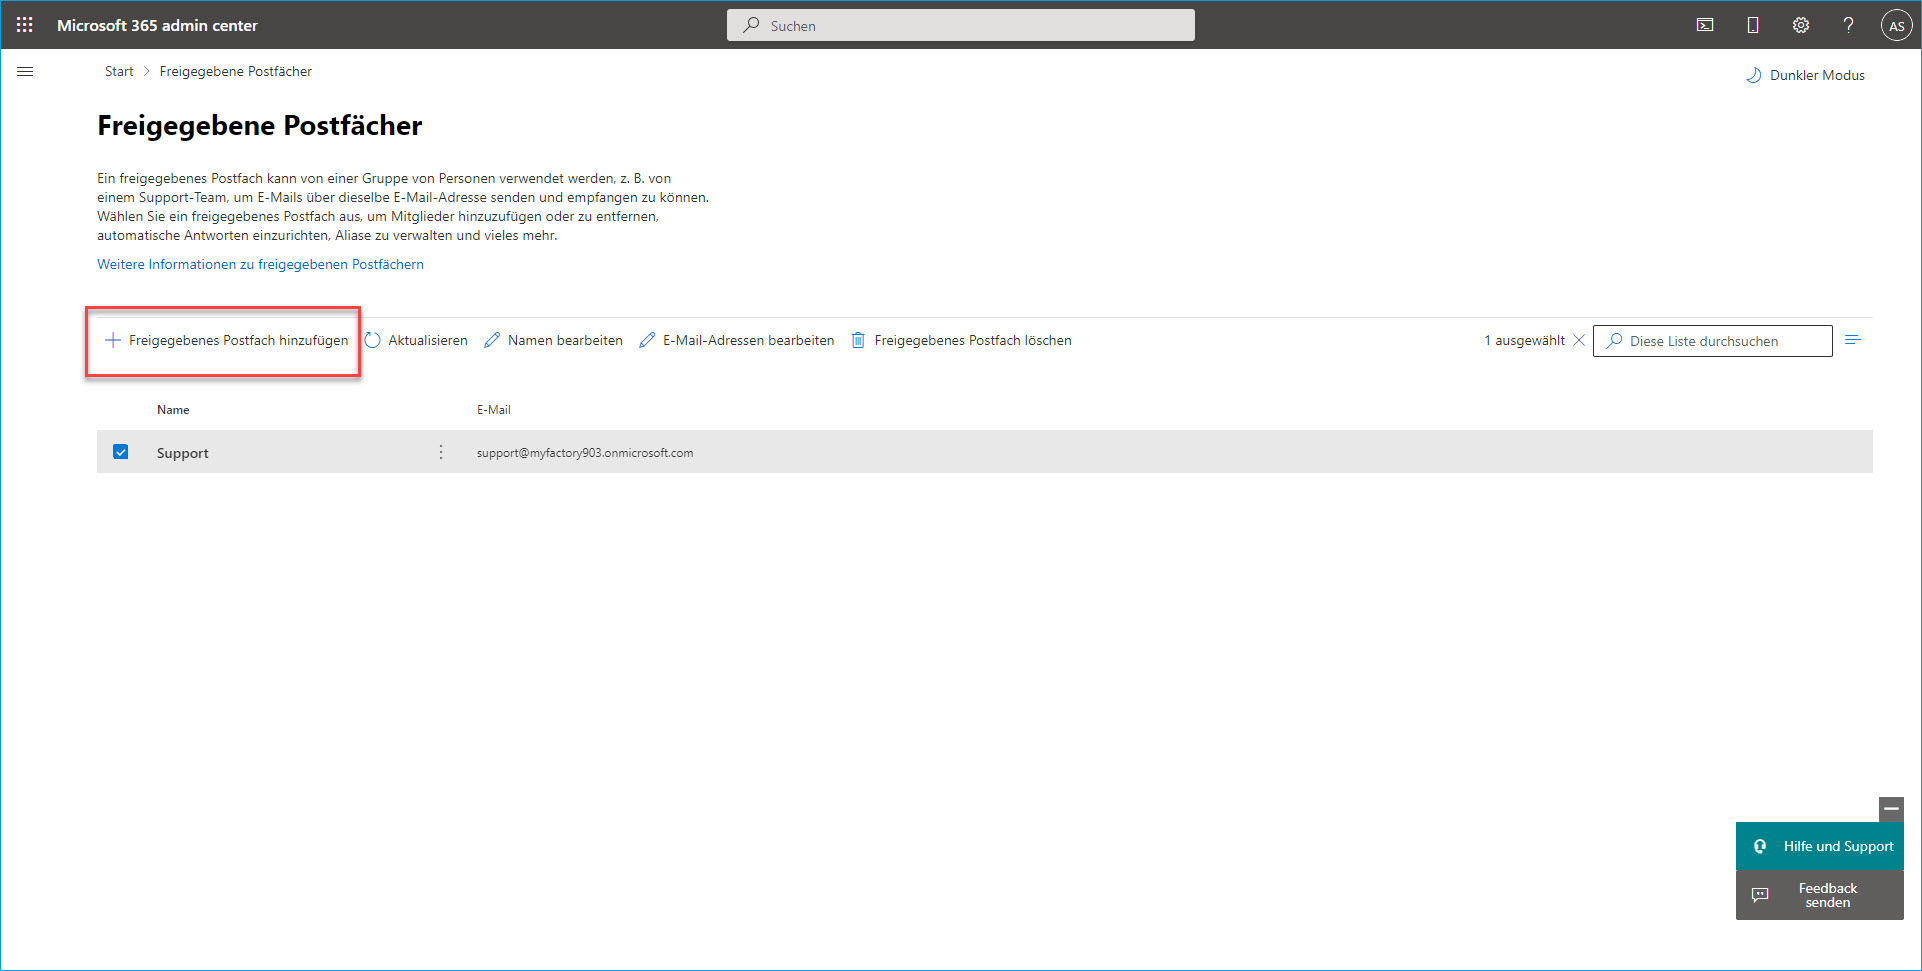Image resolution: width=1922 pixels, height=971 pixels.
Task: Minimize the help widget panel
Action: (1891, 809)
